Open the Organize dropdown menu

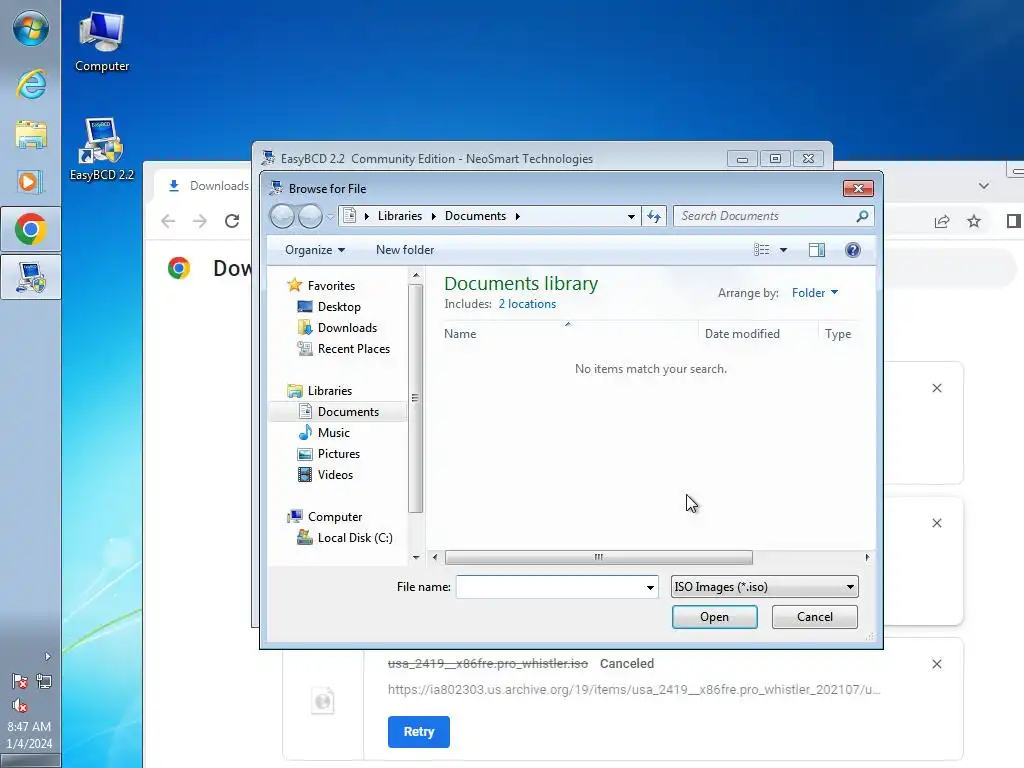(x=315, y=250)
